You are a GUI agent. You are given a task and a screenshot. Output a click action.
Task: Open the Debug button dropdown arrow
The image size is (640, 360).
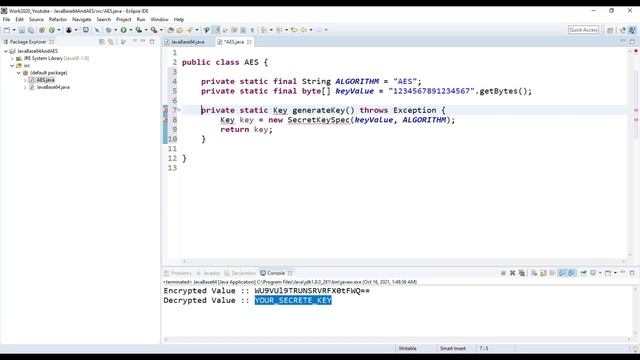(116, 30)
